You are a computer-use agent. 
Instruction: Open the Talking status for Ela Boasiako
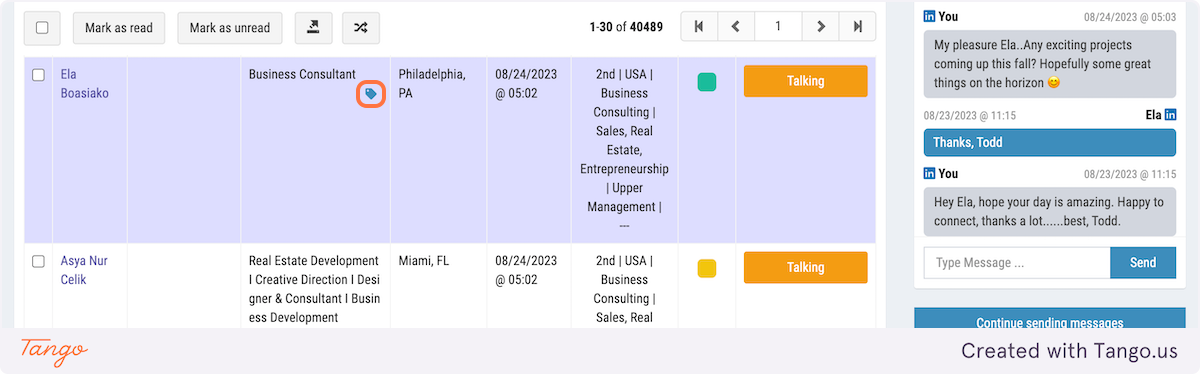point(805,81)
